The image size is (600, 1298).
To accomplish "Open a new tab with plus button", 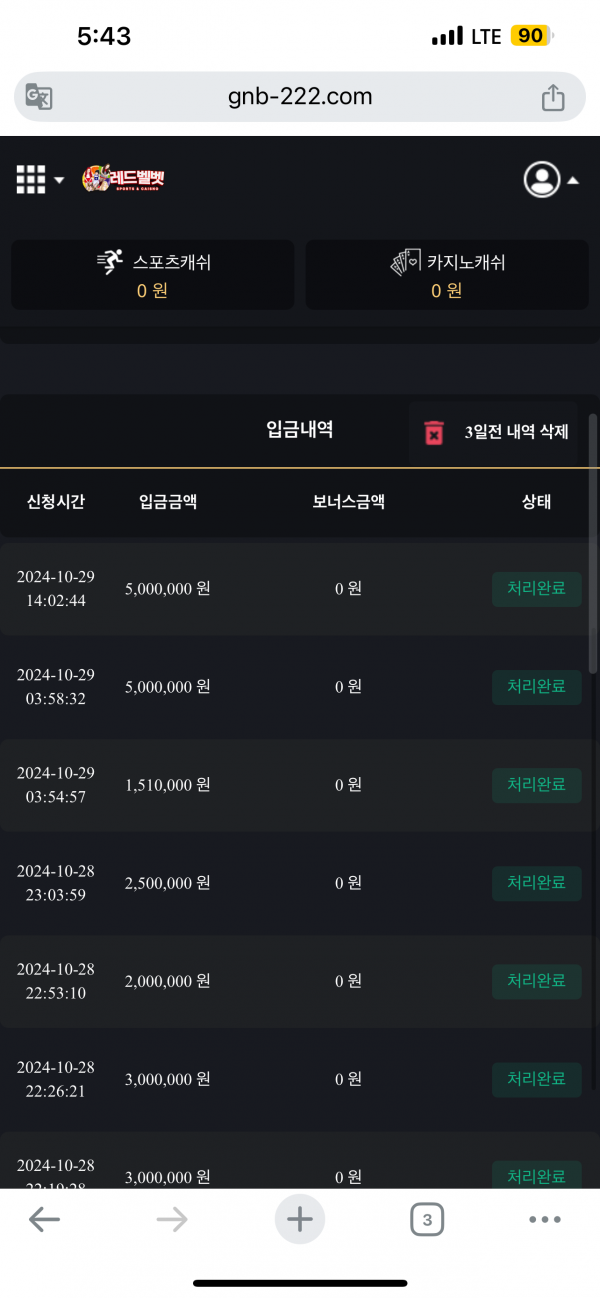I will [x=300, y=1219].
